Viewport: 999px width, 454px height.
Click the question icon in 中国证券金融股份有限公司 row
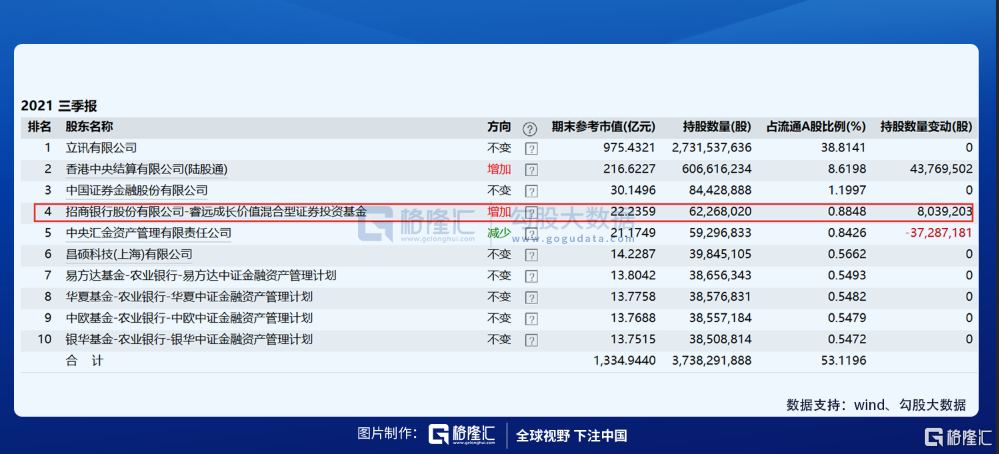531,191
